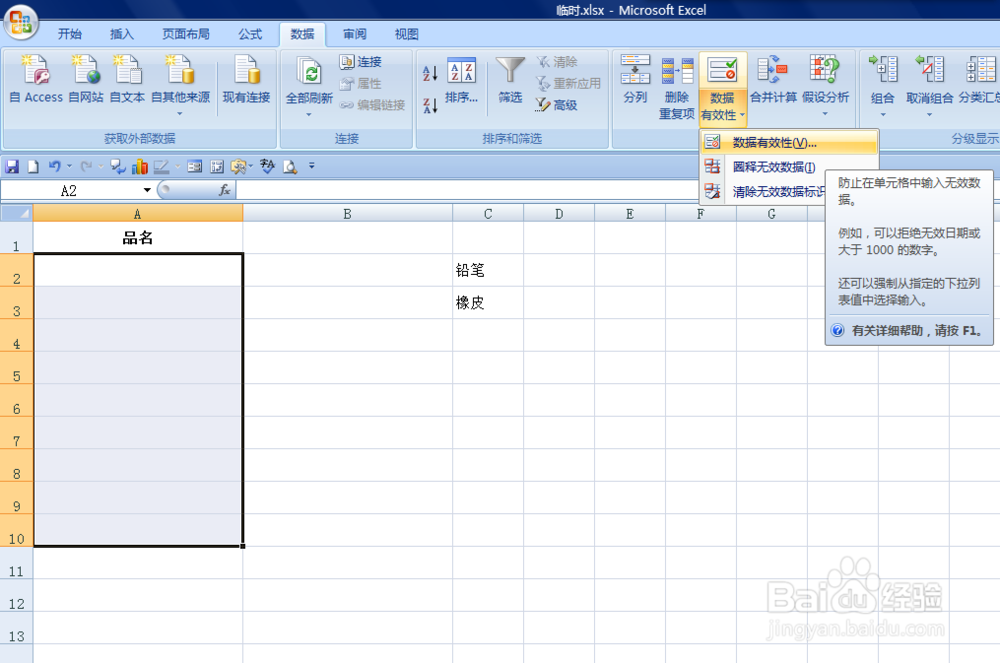Viewport: 1000px width, 663px height.
Task: Select row 5 header
Action: tap(17, 367)
